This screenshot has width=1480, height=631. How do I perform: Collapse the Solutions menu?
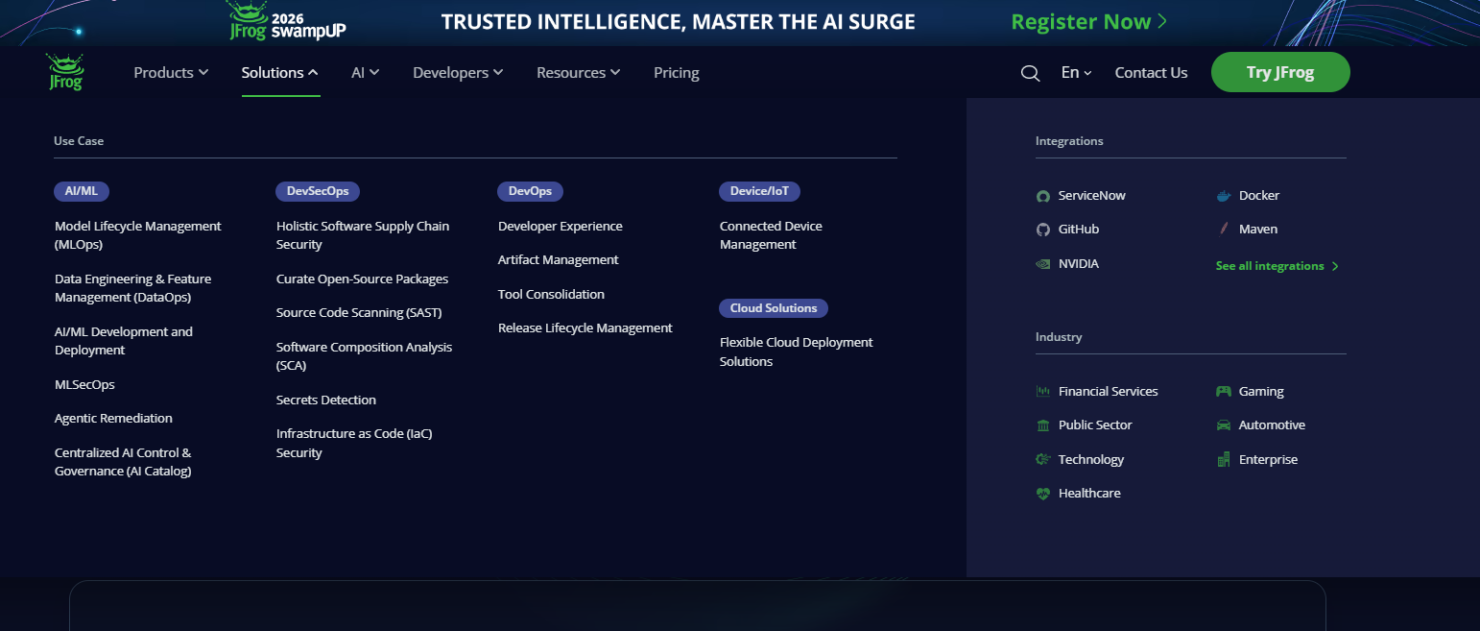click(x=280, y=73)
